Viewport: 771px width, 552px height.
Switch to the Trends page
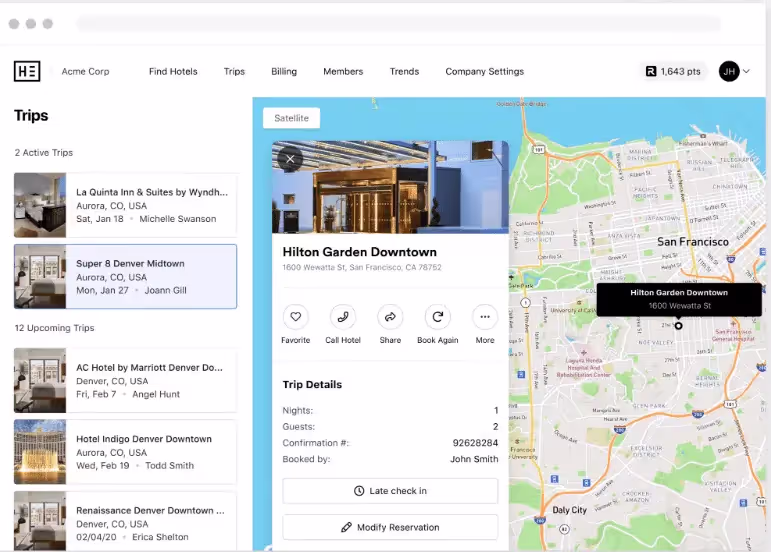click(x=404, y=71)
